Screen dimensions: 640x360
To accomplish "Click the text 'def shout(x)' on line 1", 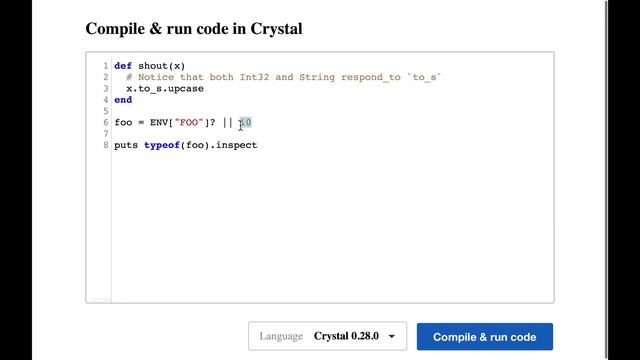I will point(149,66).
